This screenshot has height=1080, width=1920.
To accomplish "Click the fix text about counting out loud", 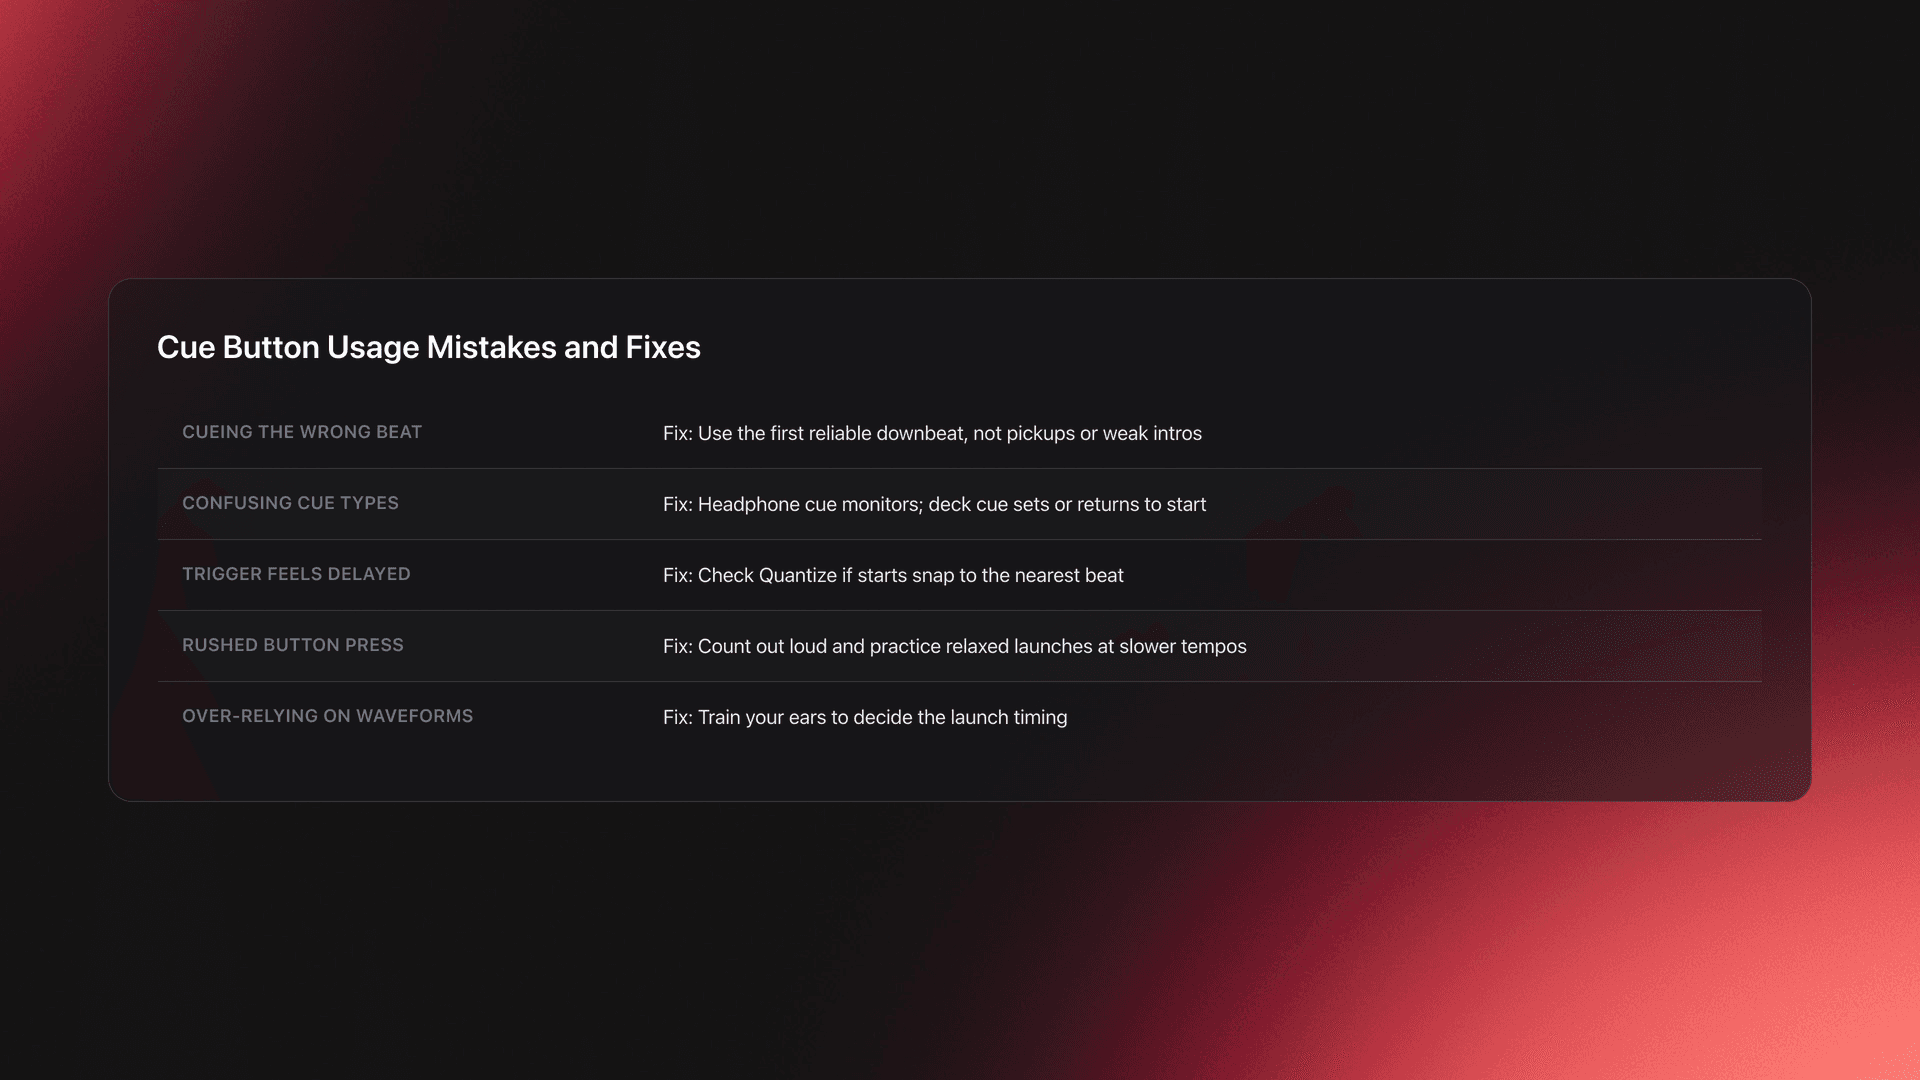I will point(954,646).
